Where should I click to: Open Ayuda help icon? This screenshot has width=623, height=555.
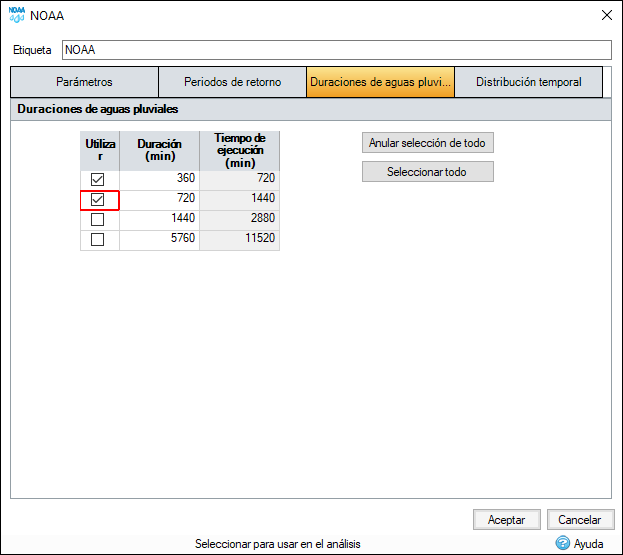(562, 543)
